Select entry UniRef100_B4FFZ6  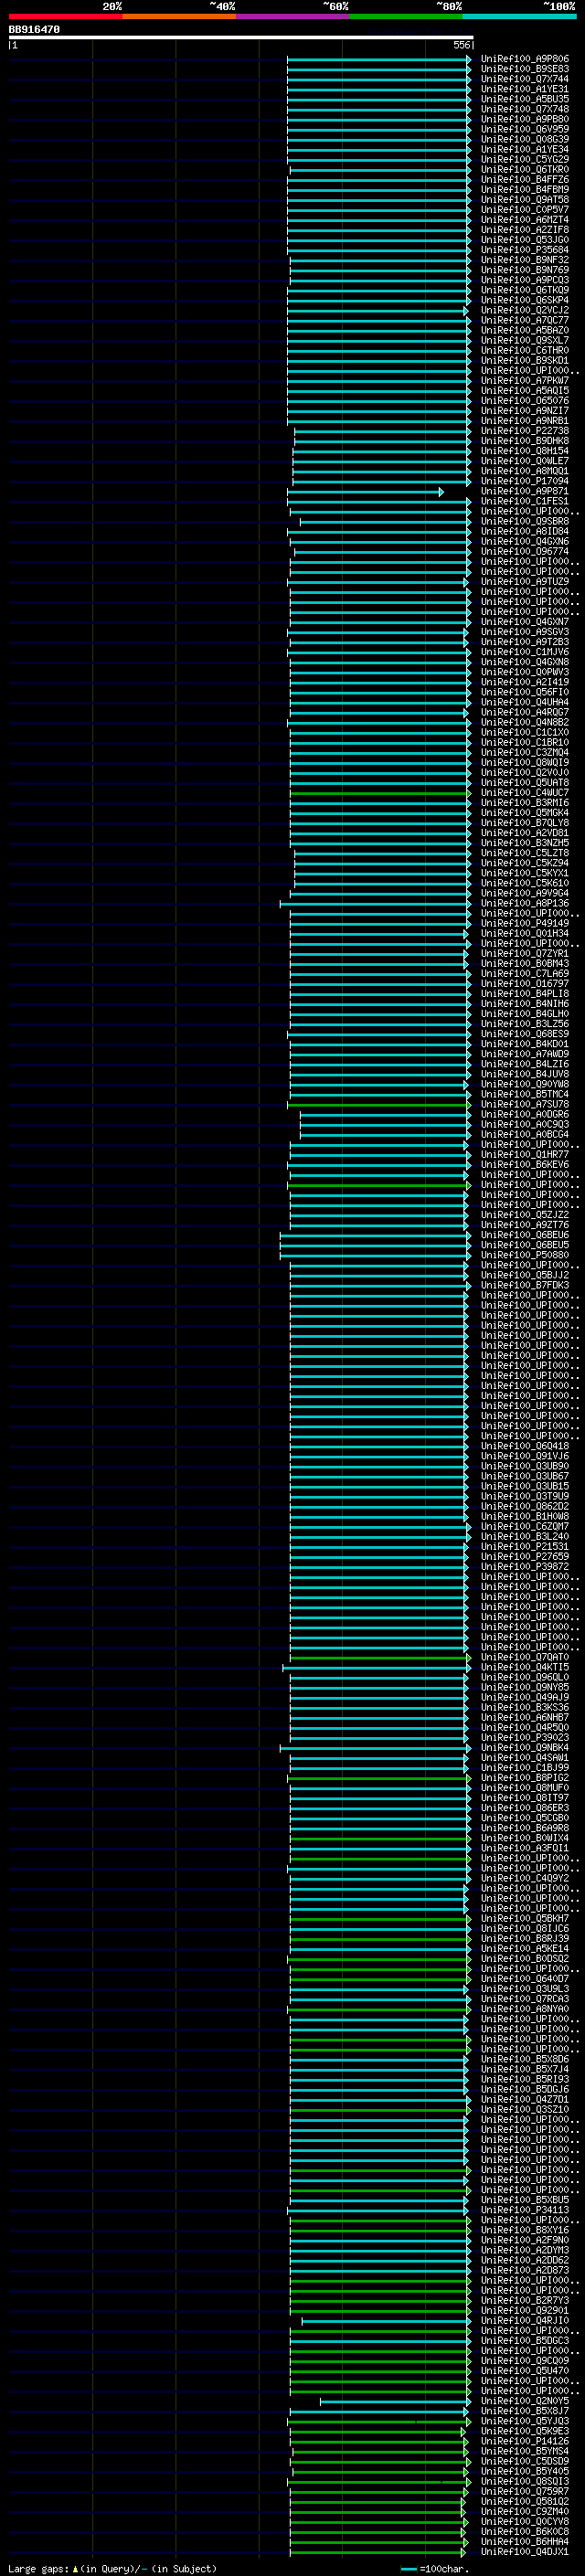pyautogui.click(x=524, y=179)
